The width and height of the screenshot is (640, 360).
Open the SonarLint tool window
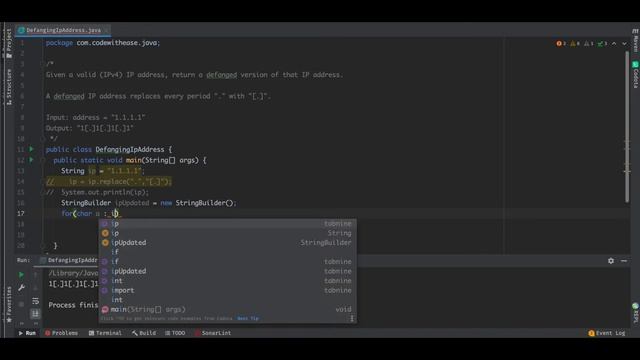(x=213, y=333)
